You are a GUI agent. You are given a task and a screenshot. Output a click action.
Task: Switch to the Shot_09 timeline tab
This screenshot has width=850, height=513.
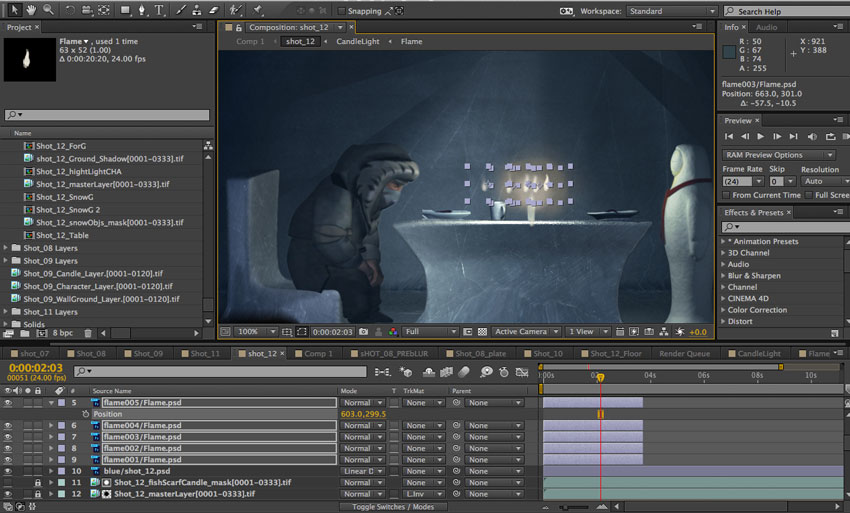tap(144, 354)
